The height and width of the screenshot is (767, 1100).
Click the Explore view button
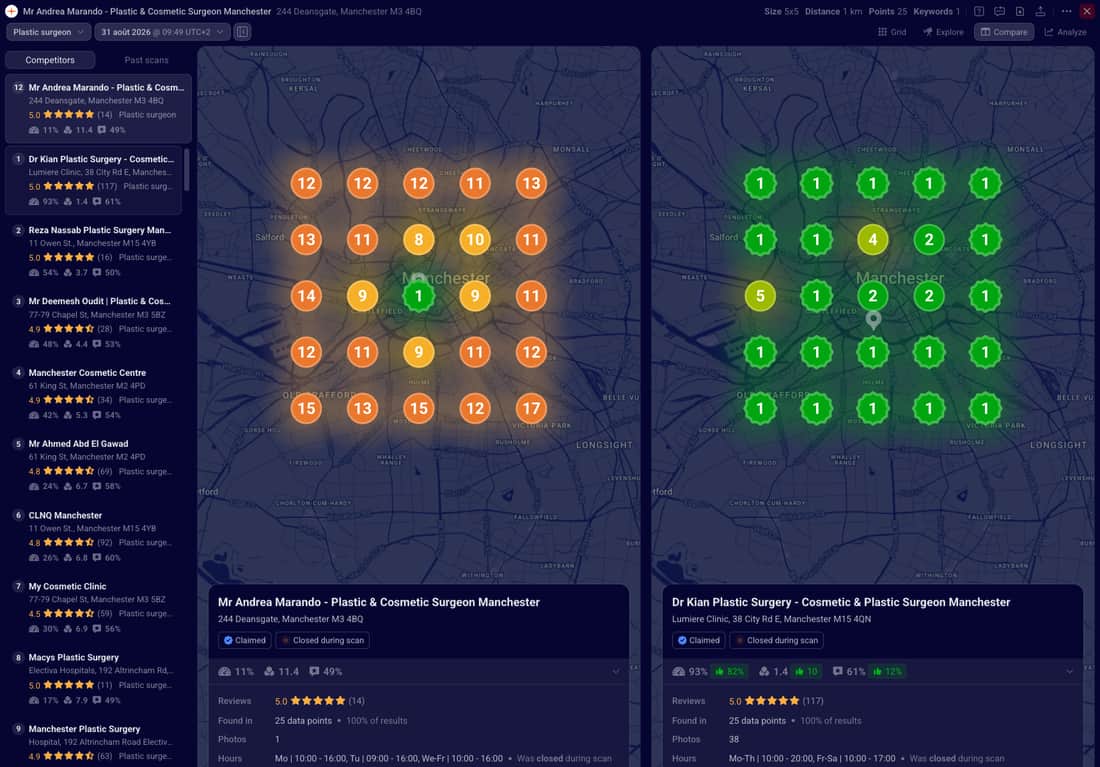943,32
